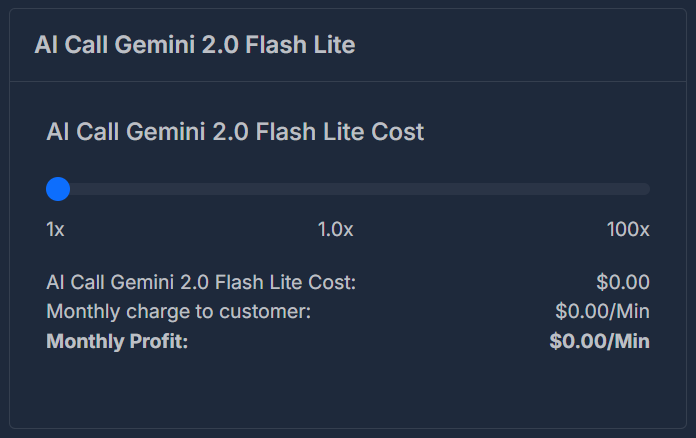The width and height of the screenshot is (696, 438).
Task: Click slider track at three quarters position
Action: 499,189
